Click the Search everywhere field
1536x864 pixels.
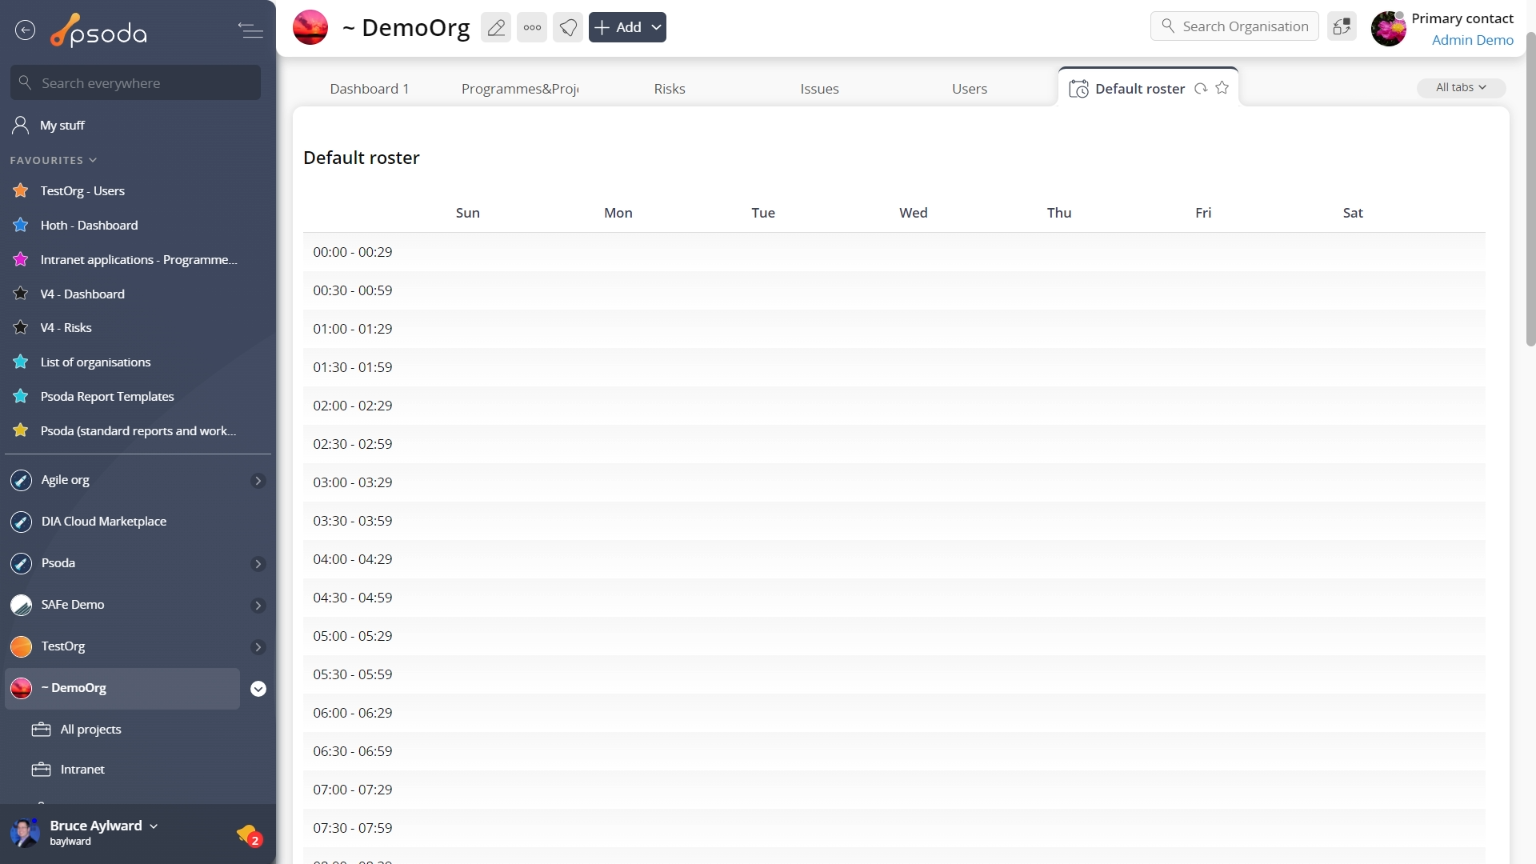[x=136, y=83]
